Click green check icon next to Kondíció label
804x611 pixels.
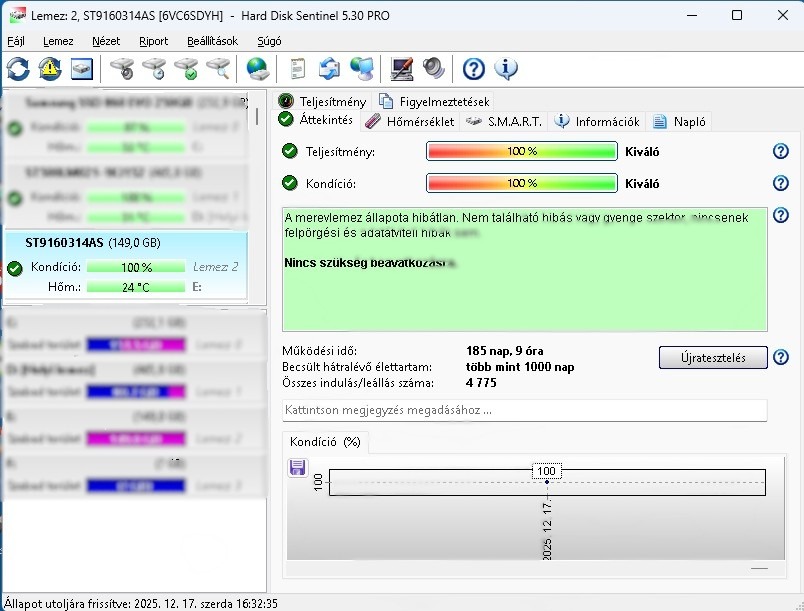point(290,183)
